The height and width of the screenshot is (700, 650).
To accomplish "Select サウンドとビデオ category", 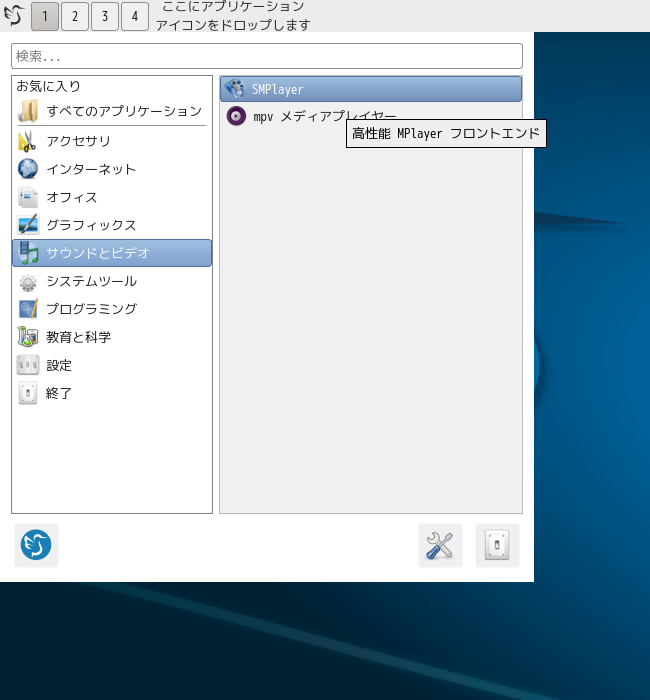I will (112, 253).
